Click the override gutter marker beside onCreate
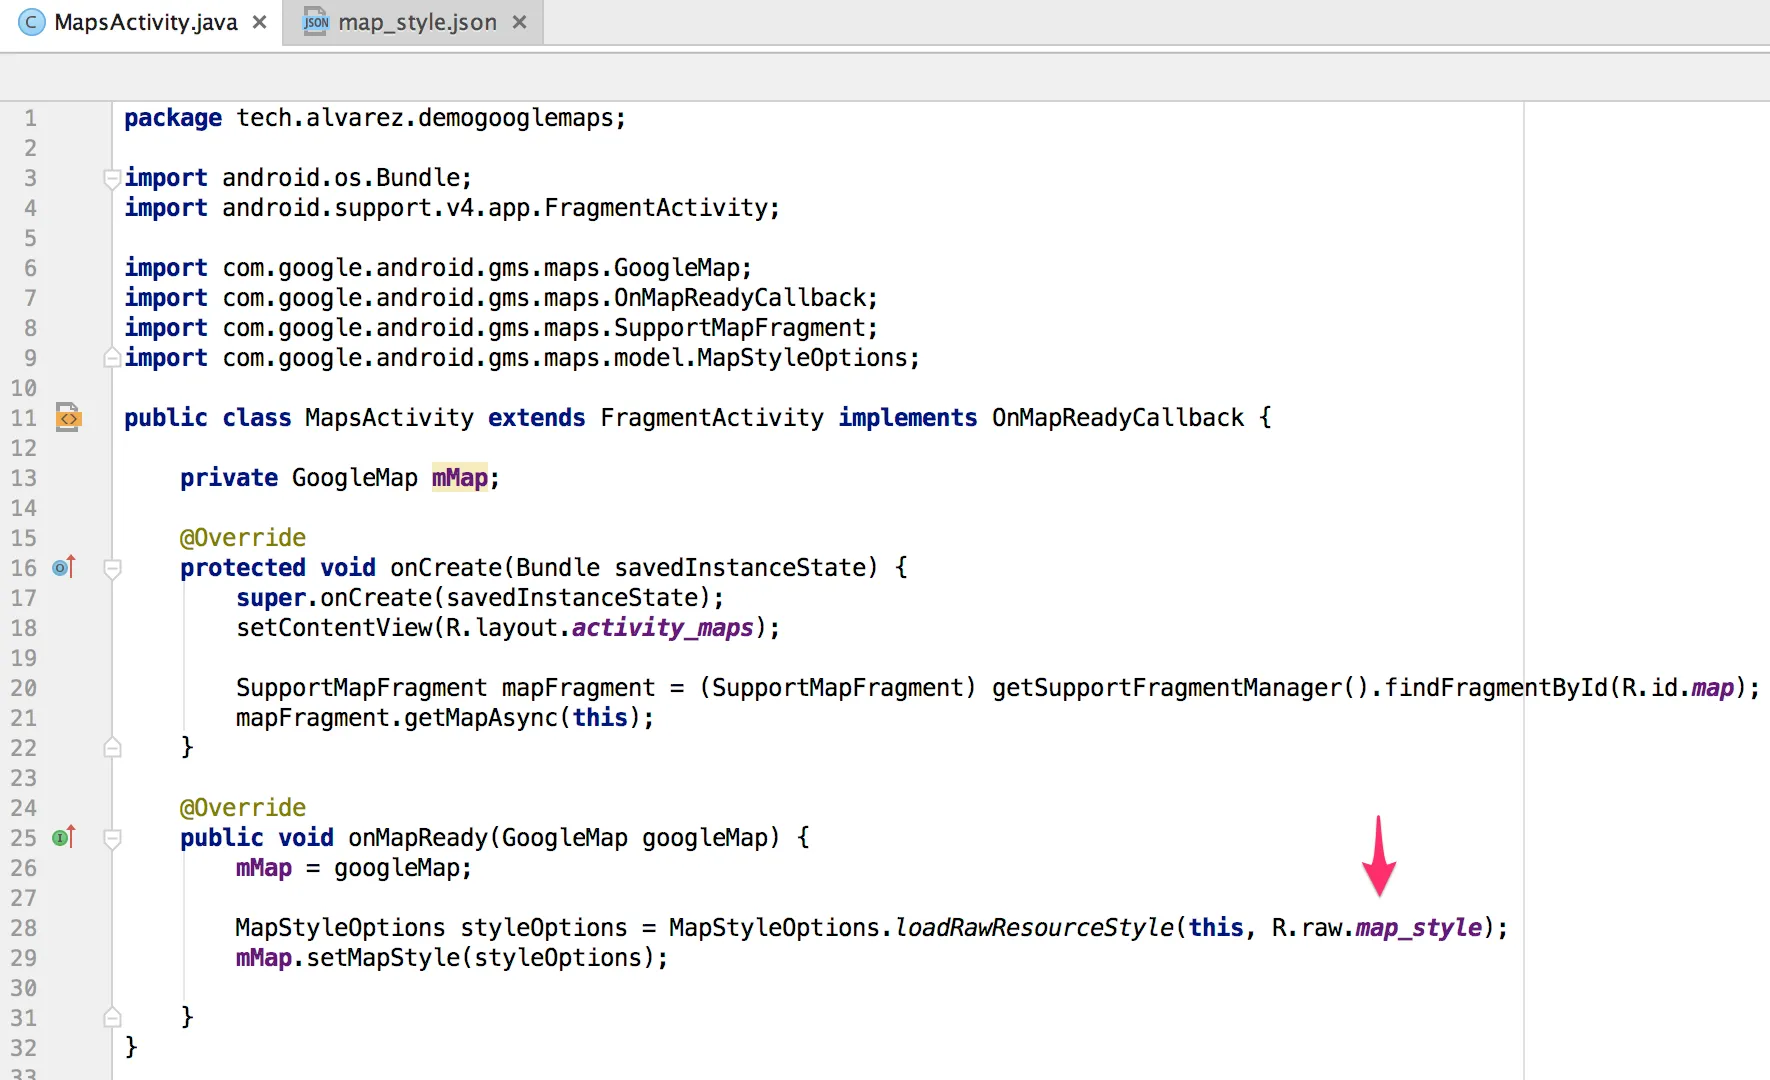1770x1080 pixels. click(x=63, y=567)
